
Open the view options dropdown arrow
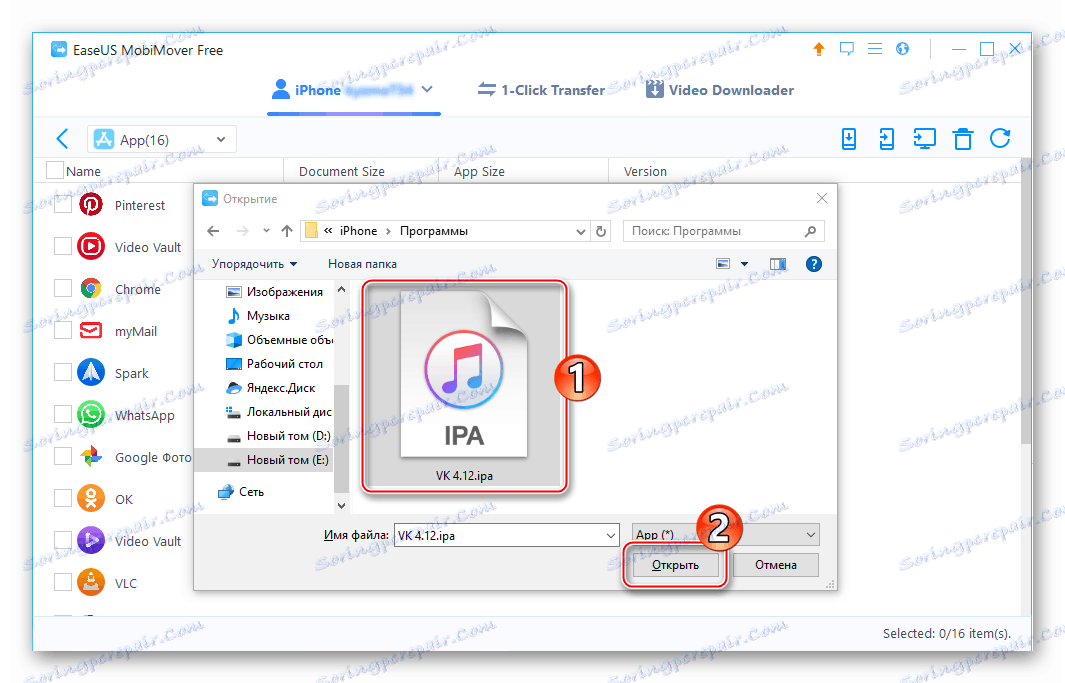pyautogui.click(x=744, y=264)
